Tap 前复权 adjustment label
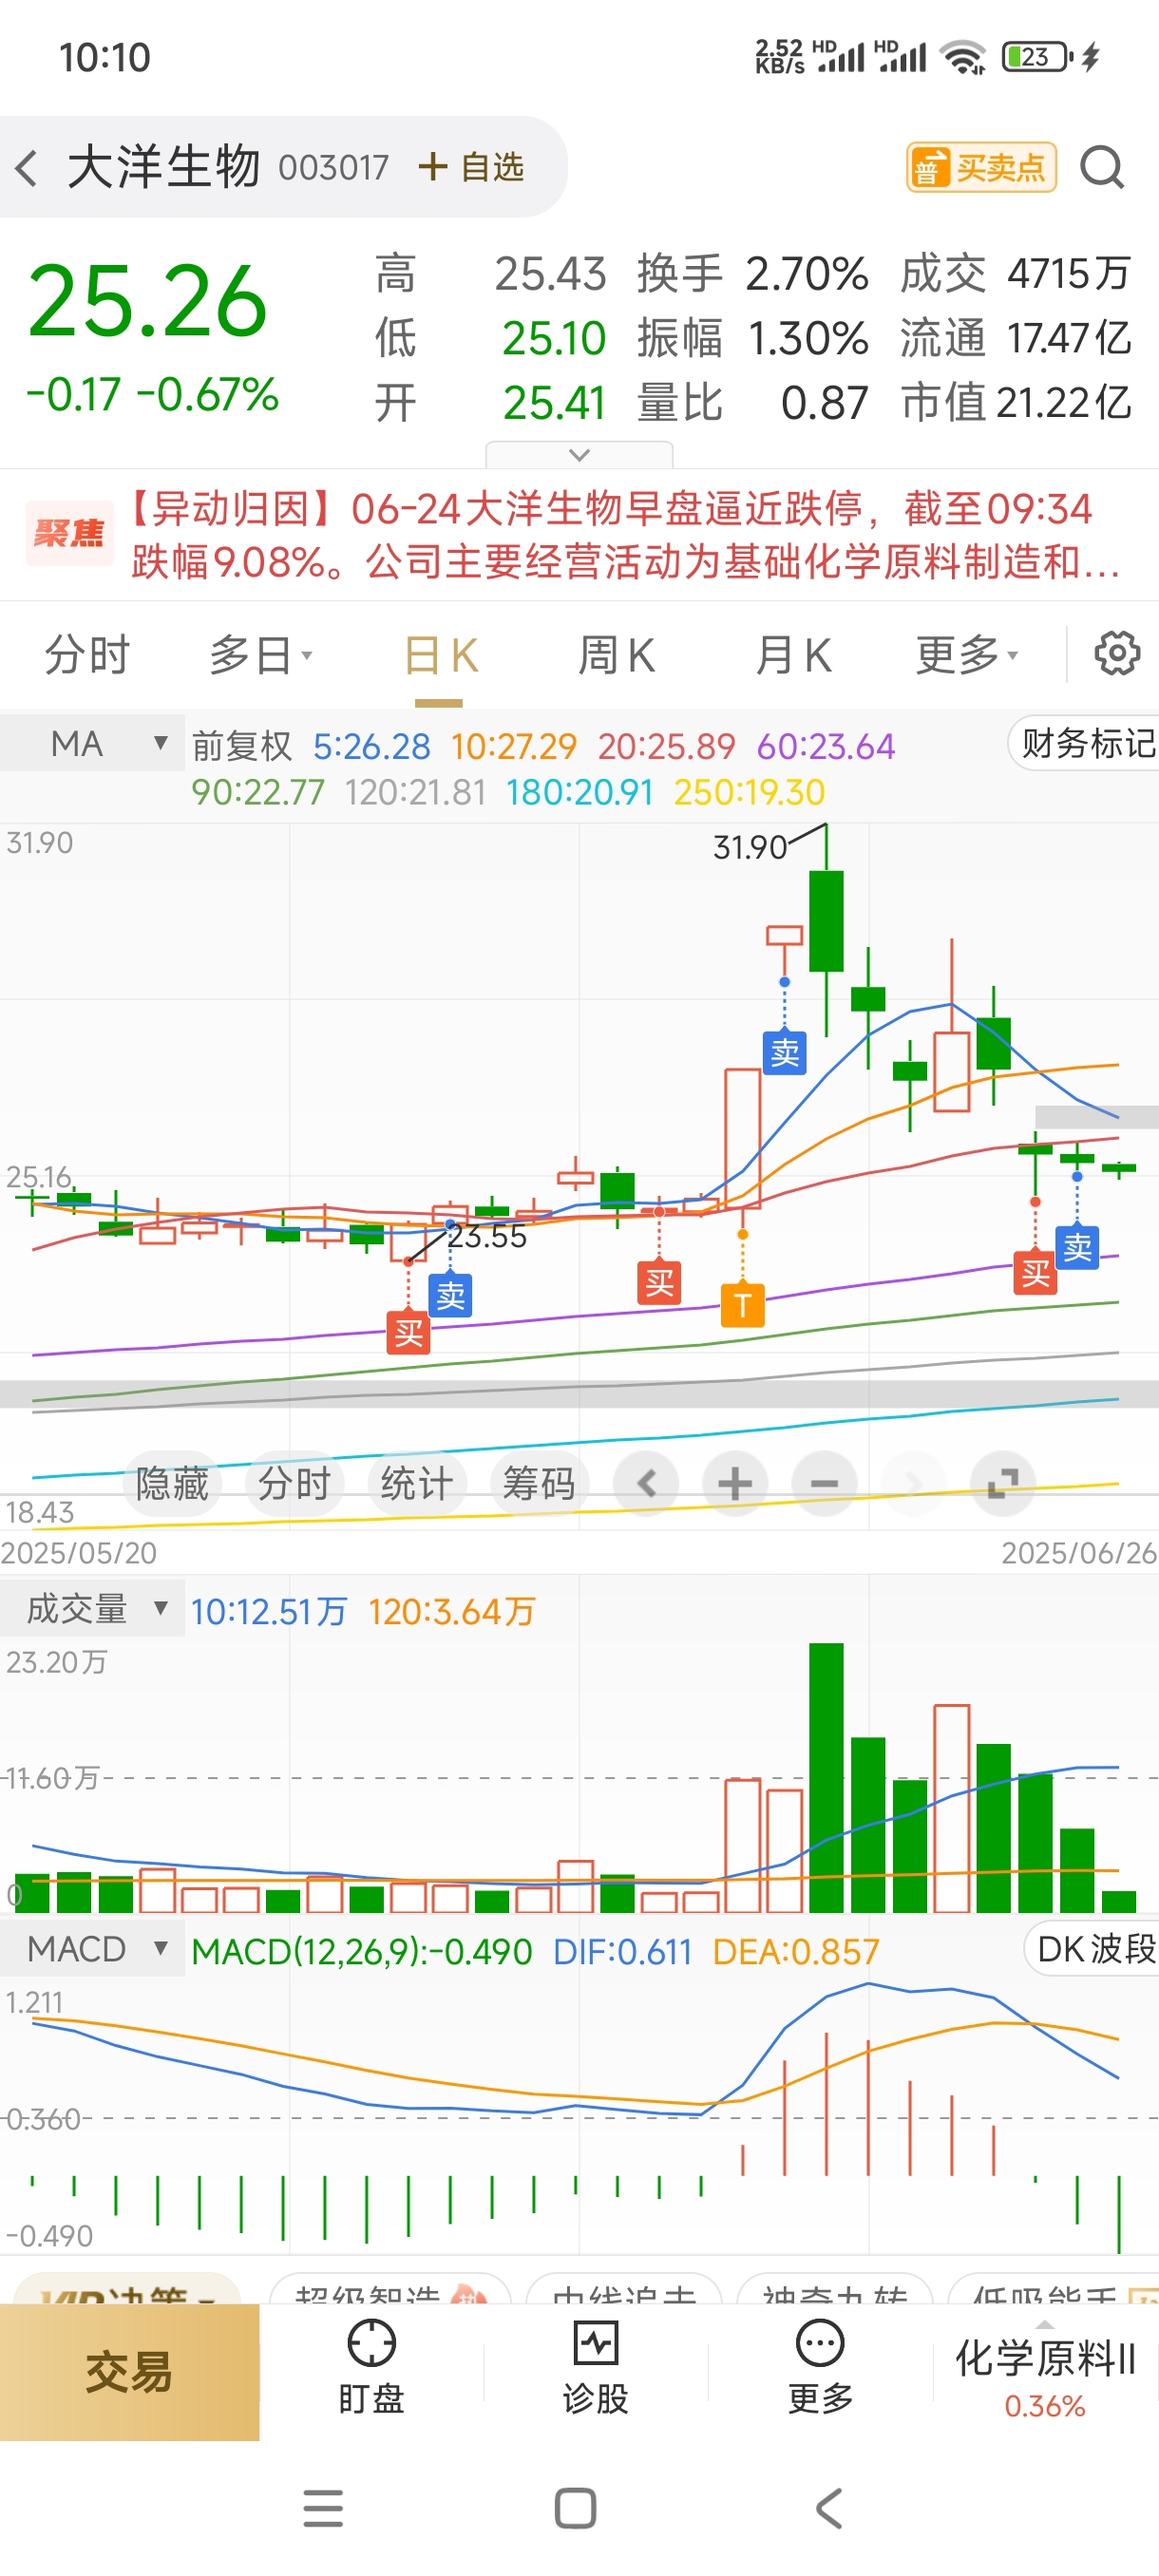This screenshot has width=1159, height=2576. 242,746
